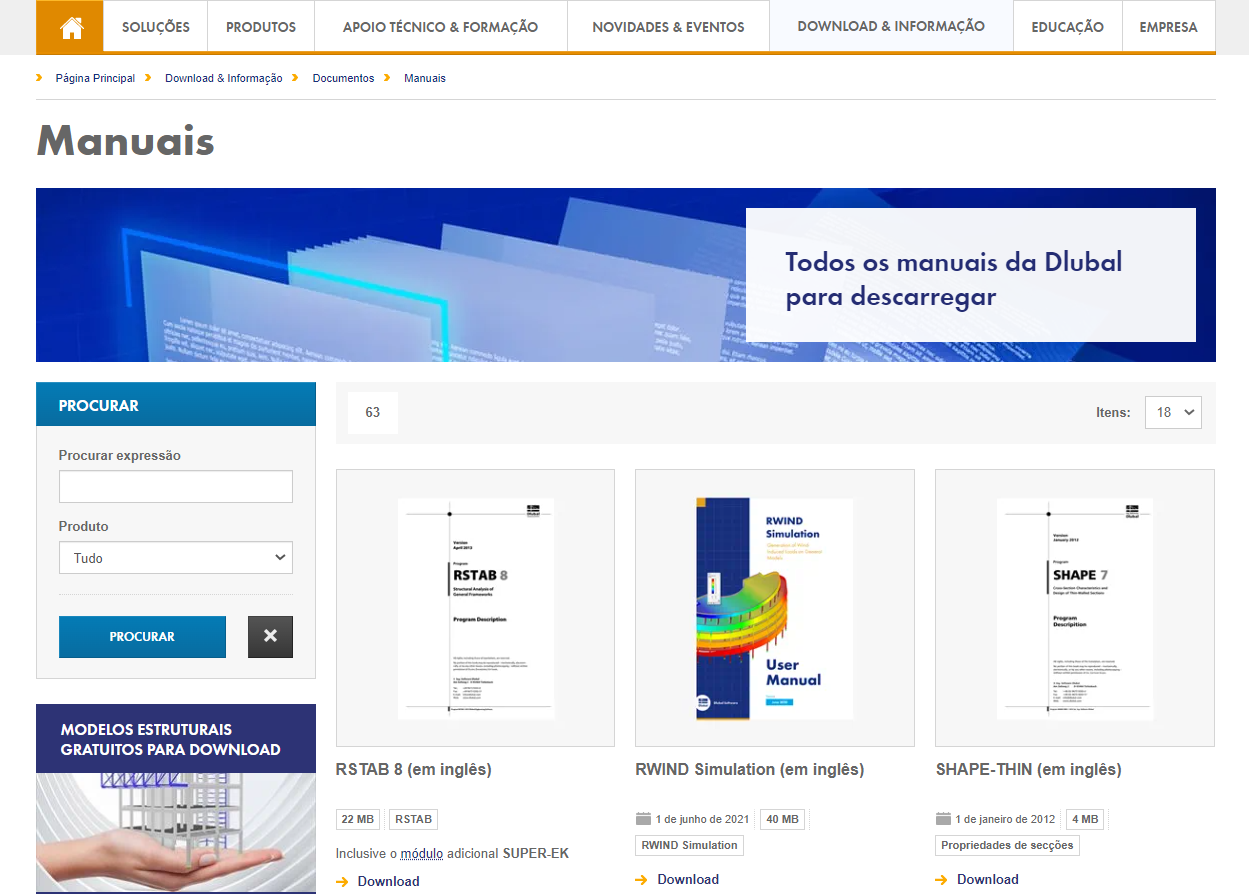Click the Propriedades de secções tag
The image size is (1249, 894).
click(x=1006, y=845)
